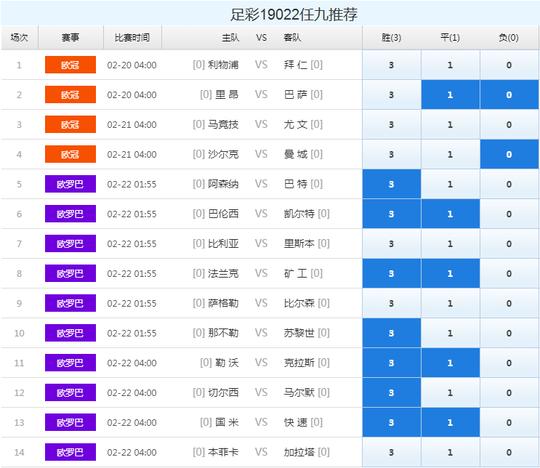The image size is (540, 468).
Task: Deselect draw (1) for 里昂 vs 巴萨
Action: [450, 95]
